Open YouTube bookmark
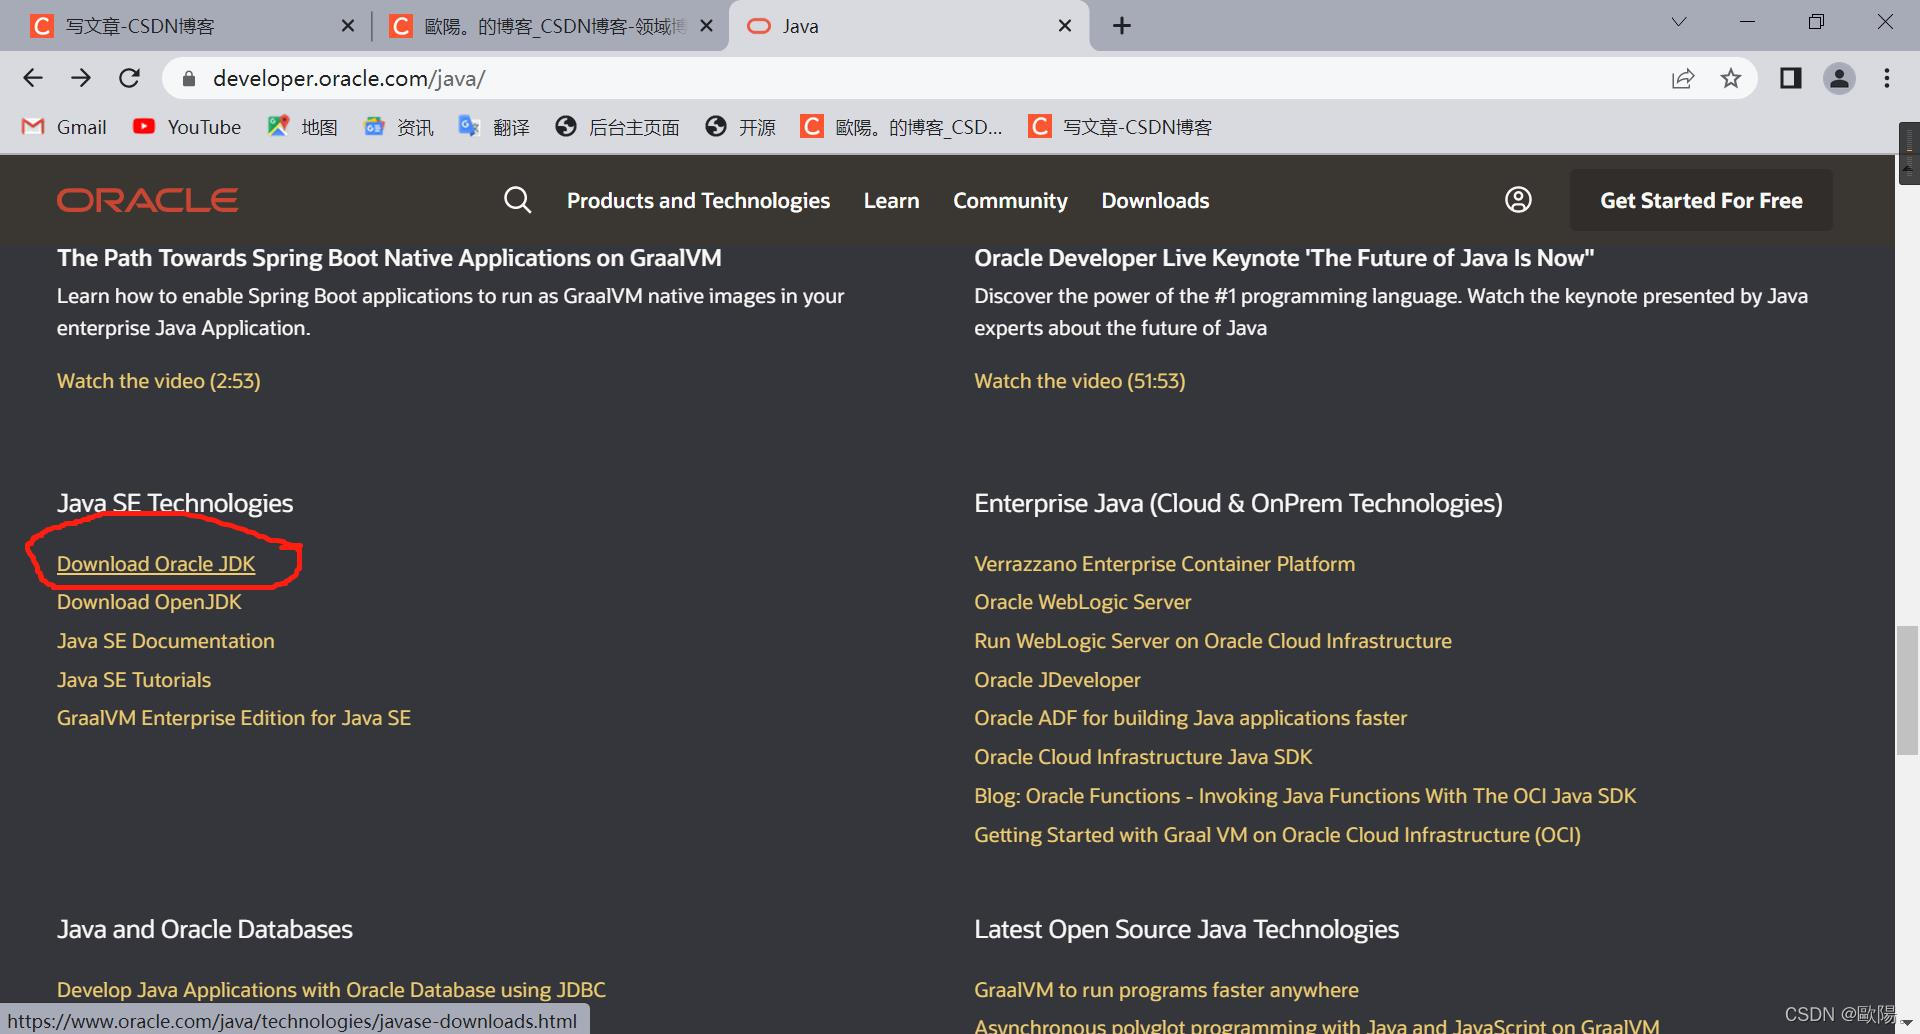 tap(187, 127)
